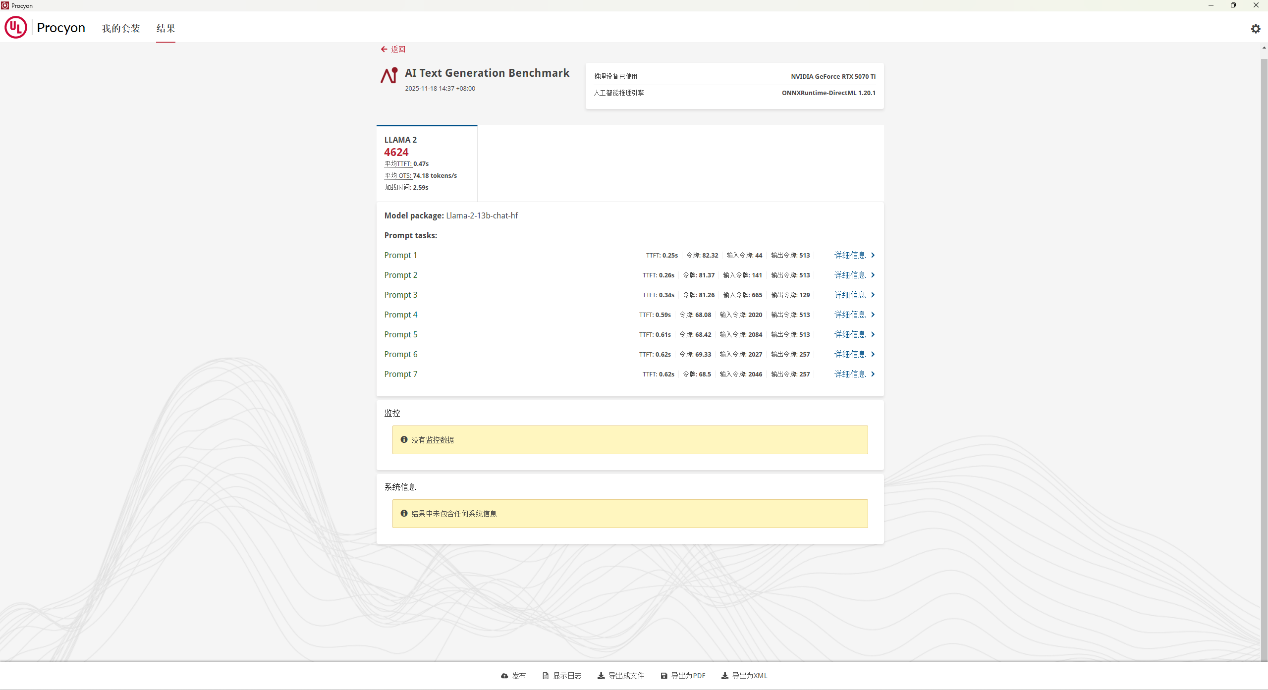Click the 系统信息 section heading
This screenshot has width=1268, height=690.
[x=400, y=487]
